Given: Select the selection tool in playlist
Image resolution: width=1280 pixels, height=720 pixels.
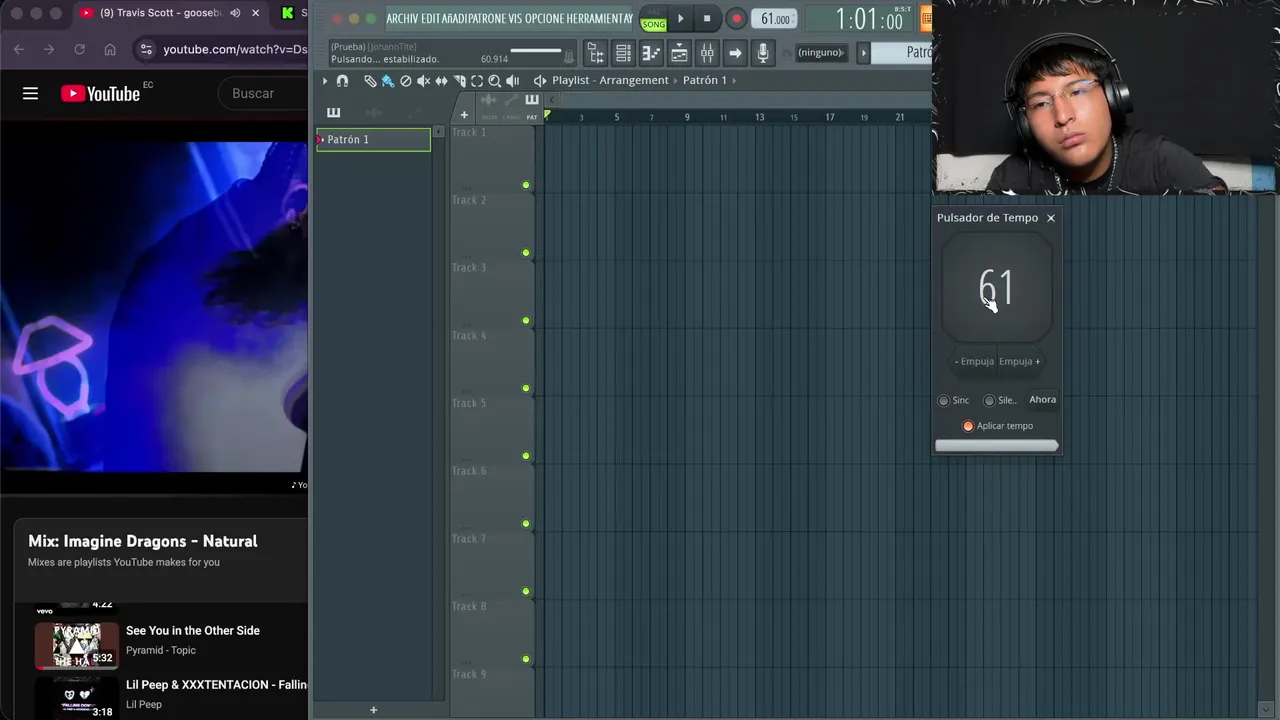Looking at the screenshot, I should (x=477, y=81).
